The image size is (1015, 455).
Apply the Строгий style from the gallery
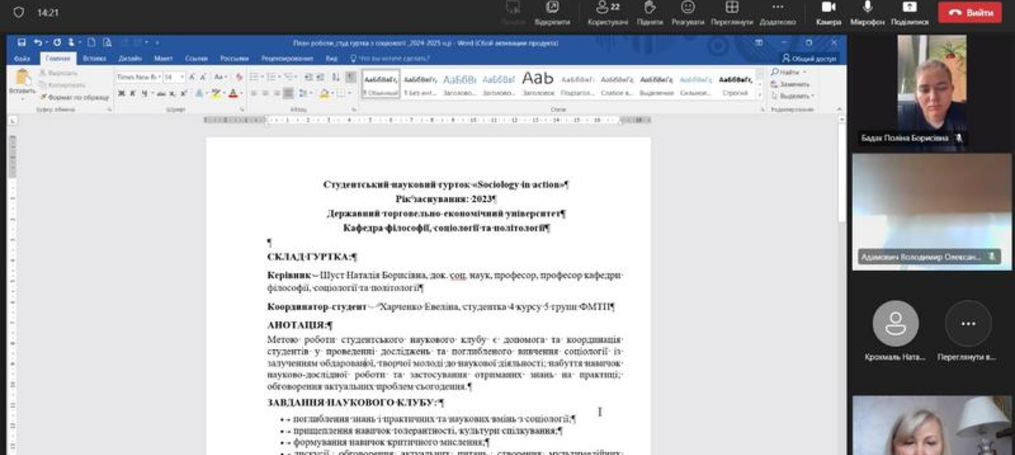(x=735, y=85)
